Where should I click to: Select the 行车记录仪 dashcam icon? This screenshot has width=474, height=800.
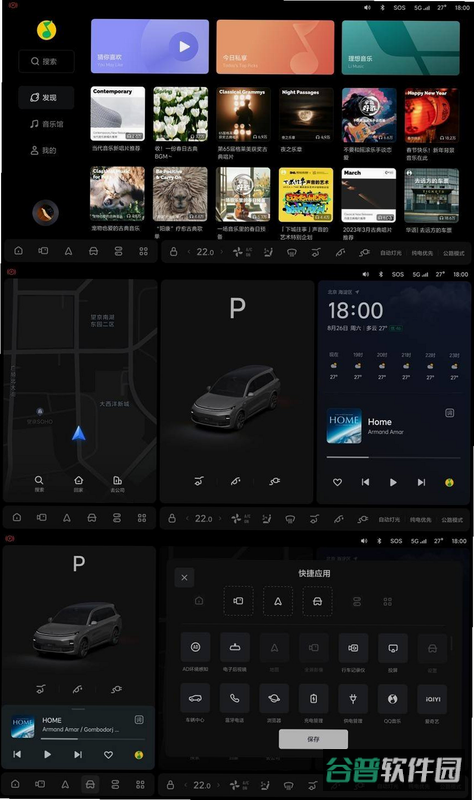coord(353,647)
